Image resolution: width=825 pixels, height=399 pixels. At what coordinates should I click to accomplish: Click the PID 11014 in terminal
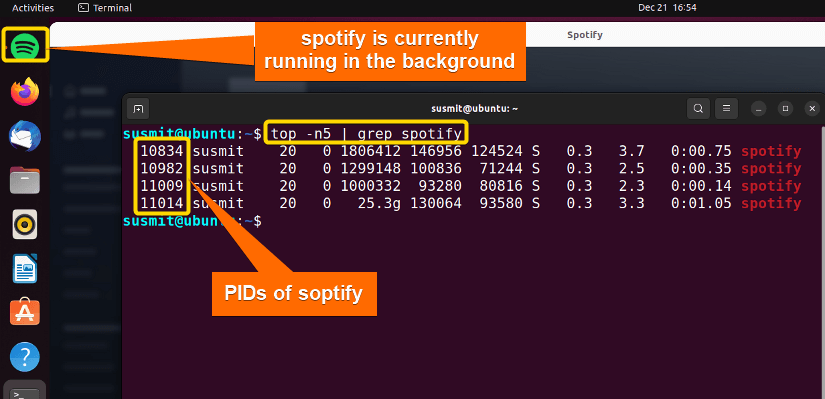coord(162,203)
